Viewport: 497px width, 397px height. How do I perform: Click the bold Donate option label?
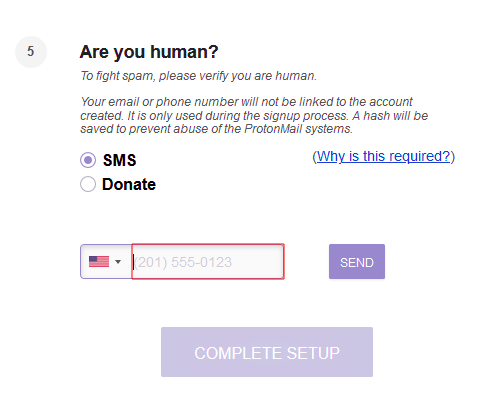129,184
